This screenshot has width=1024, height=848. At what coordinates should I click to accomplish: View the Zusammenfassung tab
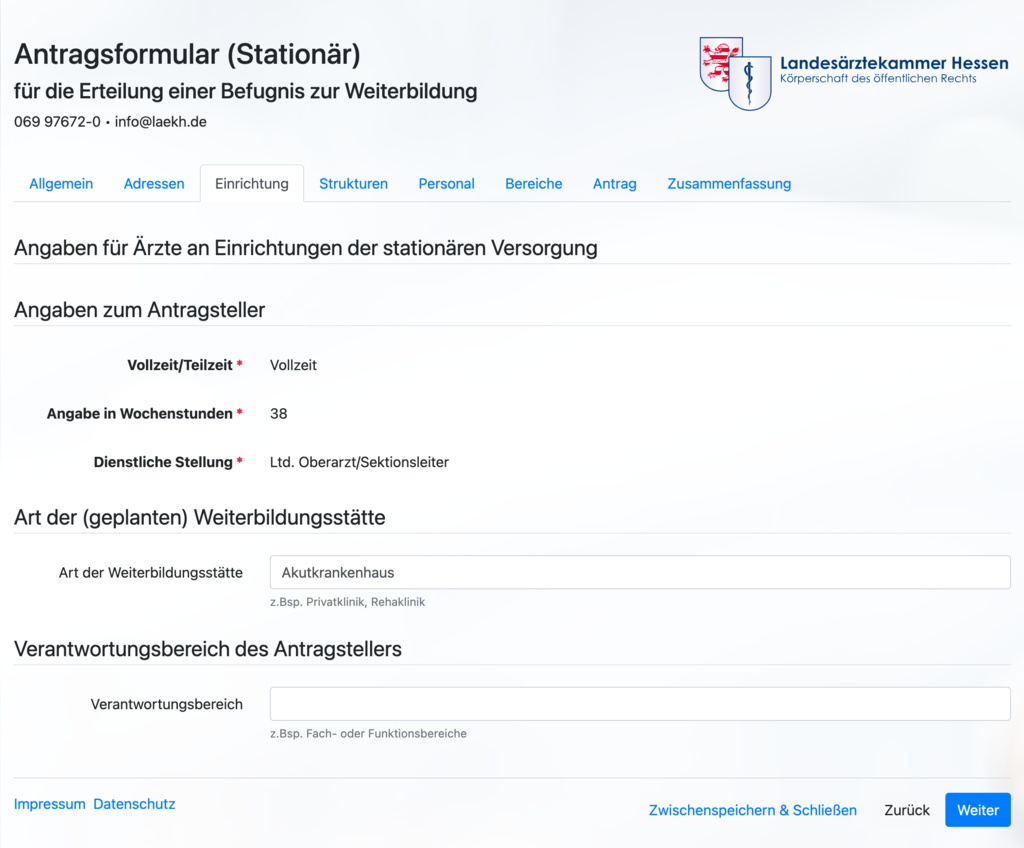pos(729,184)
